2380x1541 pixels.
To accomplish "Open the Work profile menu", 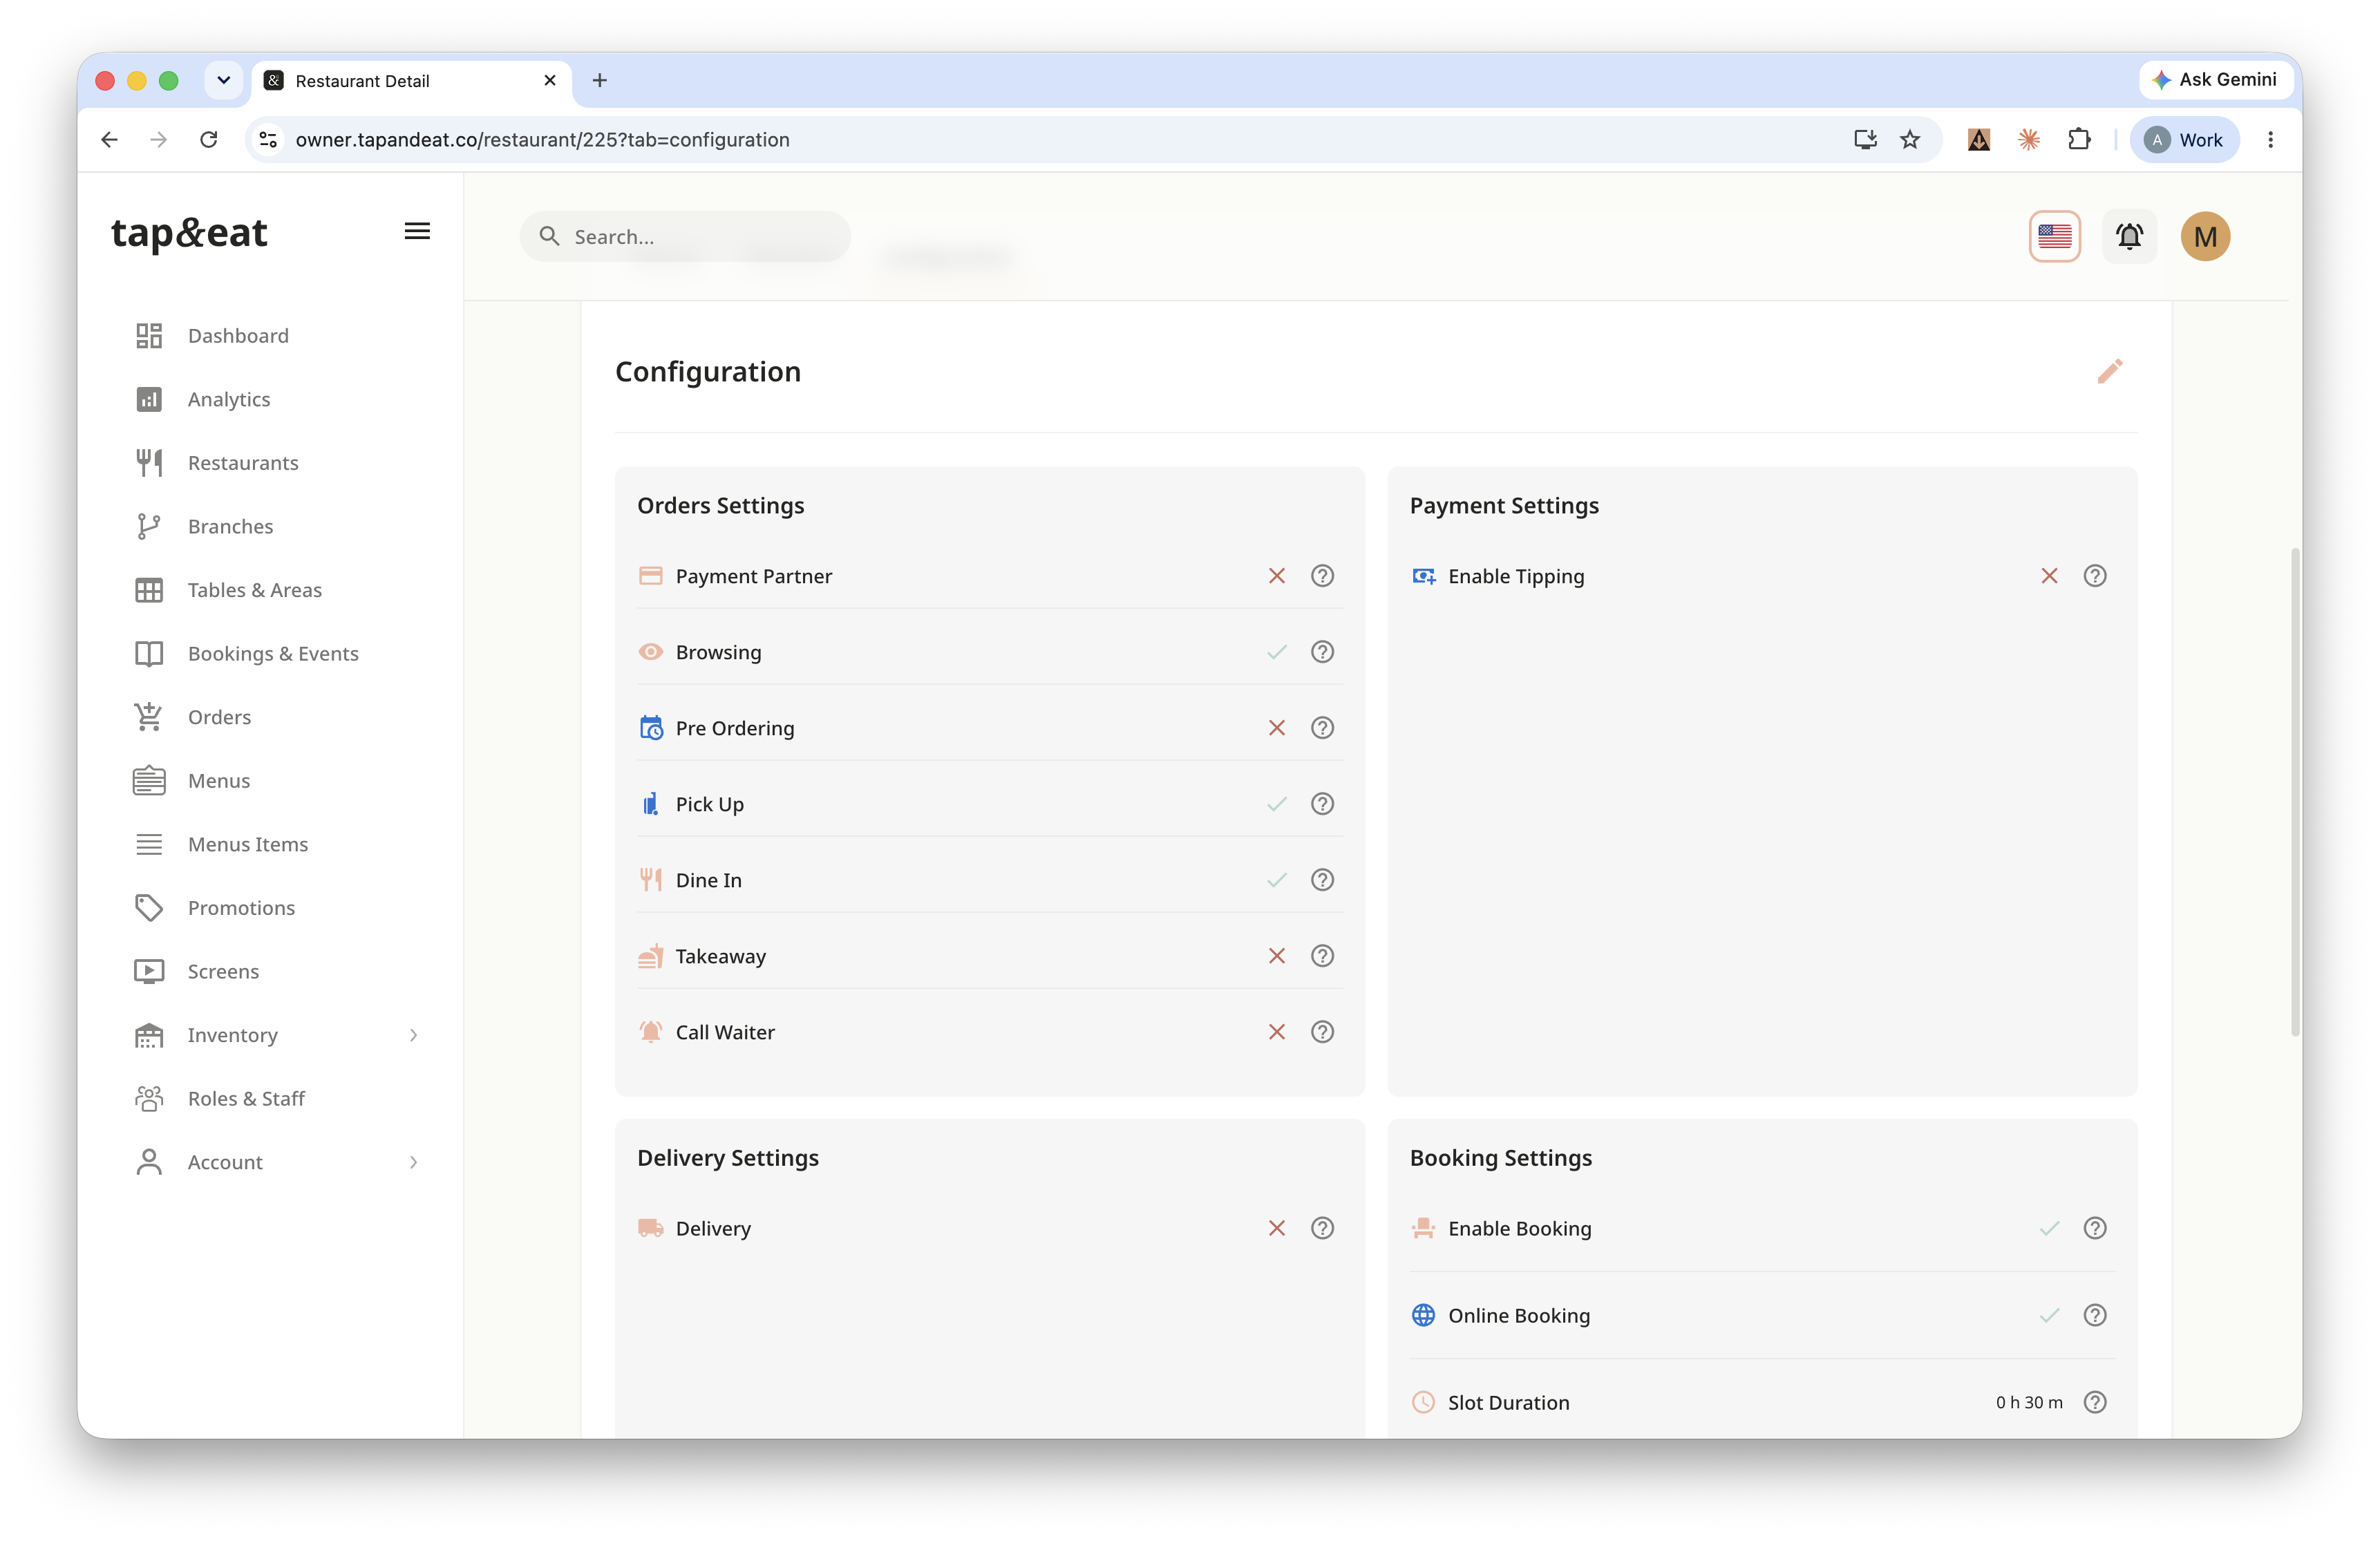I will pyautogui.click(x=2184, y=140).
